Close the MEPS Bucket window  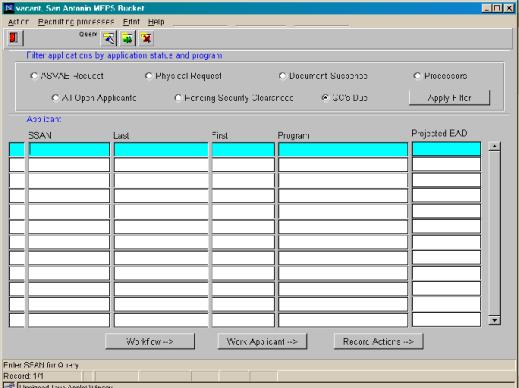pyautogui.click(x=509, y=8)
